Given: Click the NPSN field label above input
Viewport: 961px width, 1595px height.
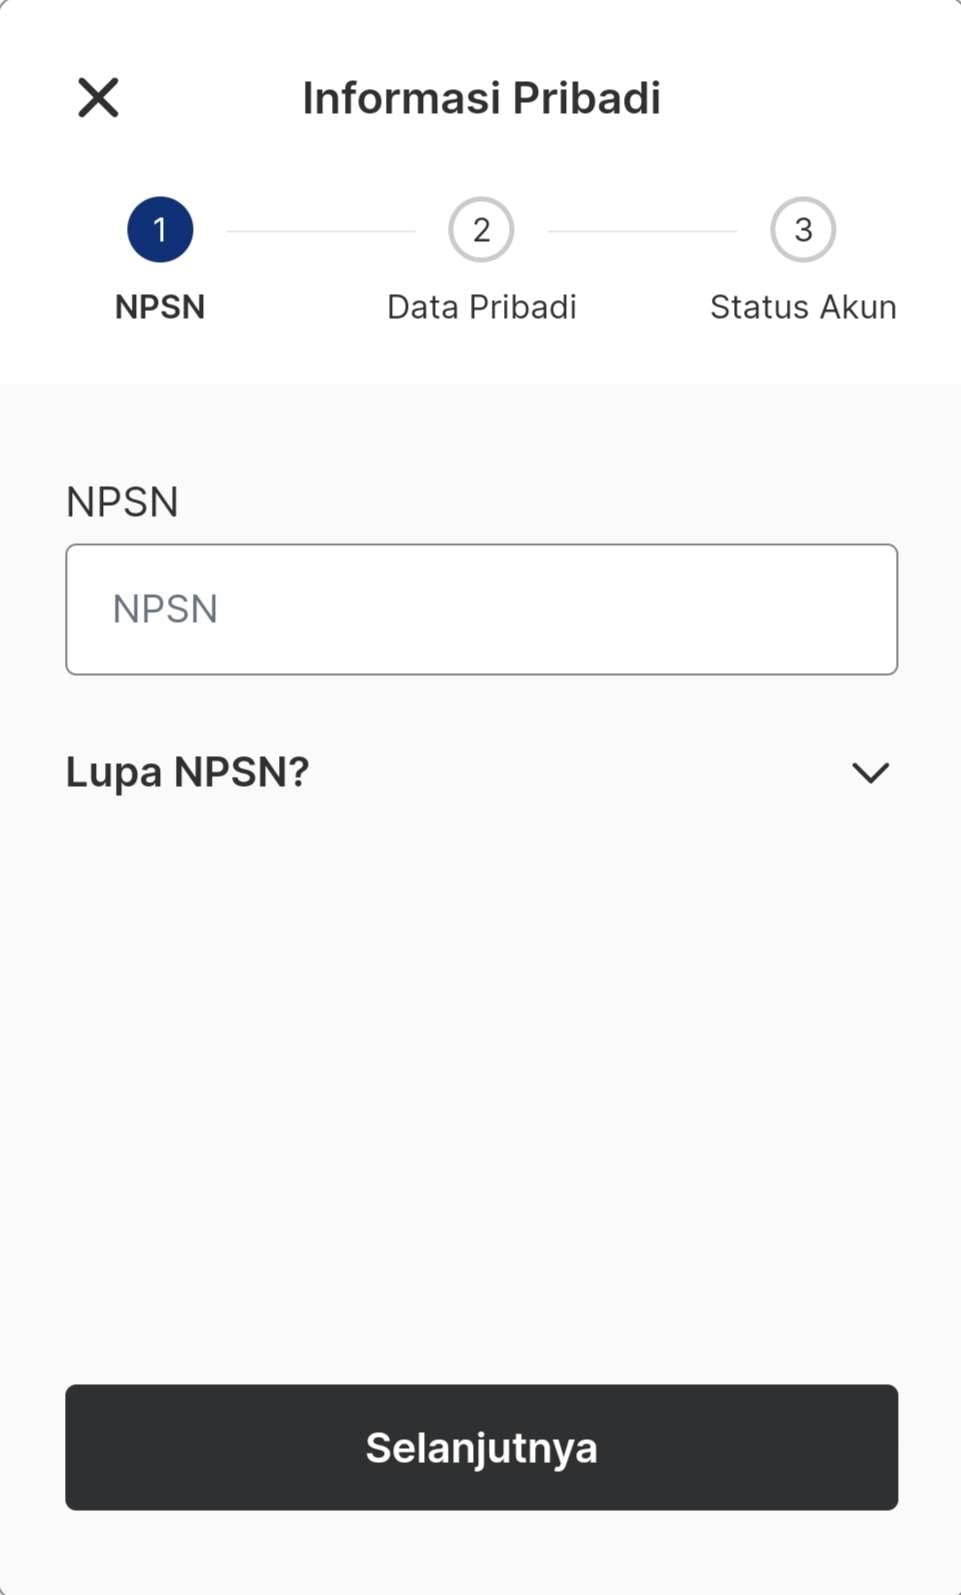Looking at the screenshot, I should click(x=122, y=502).
